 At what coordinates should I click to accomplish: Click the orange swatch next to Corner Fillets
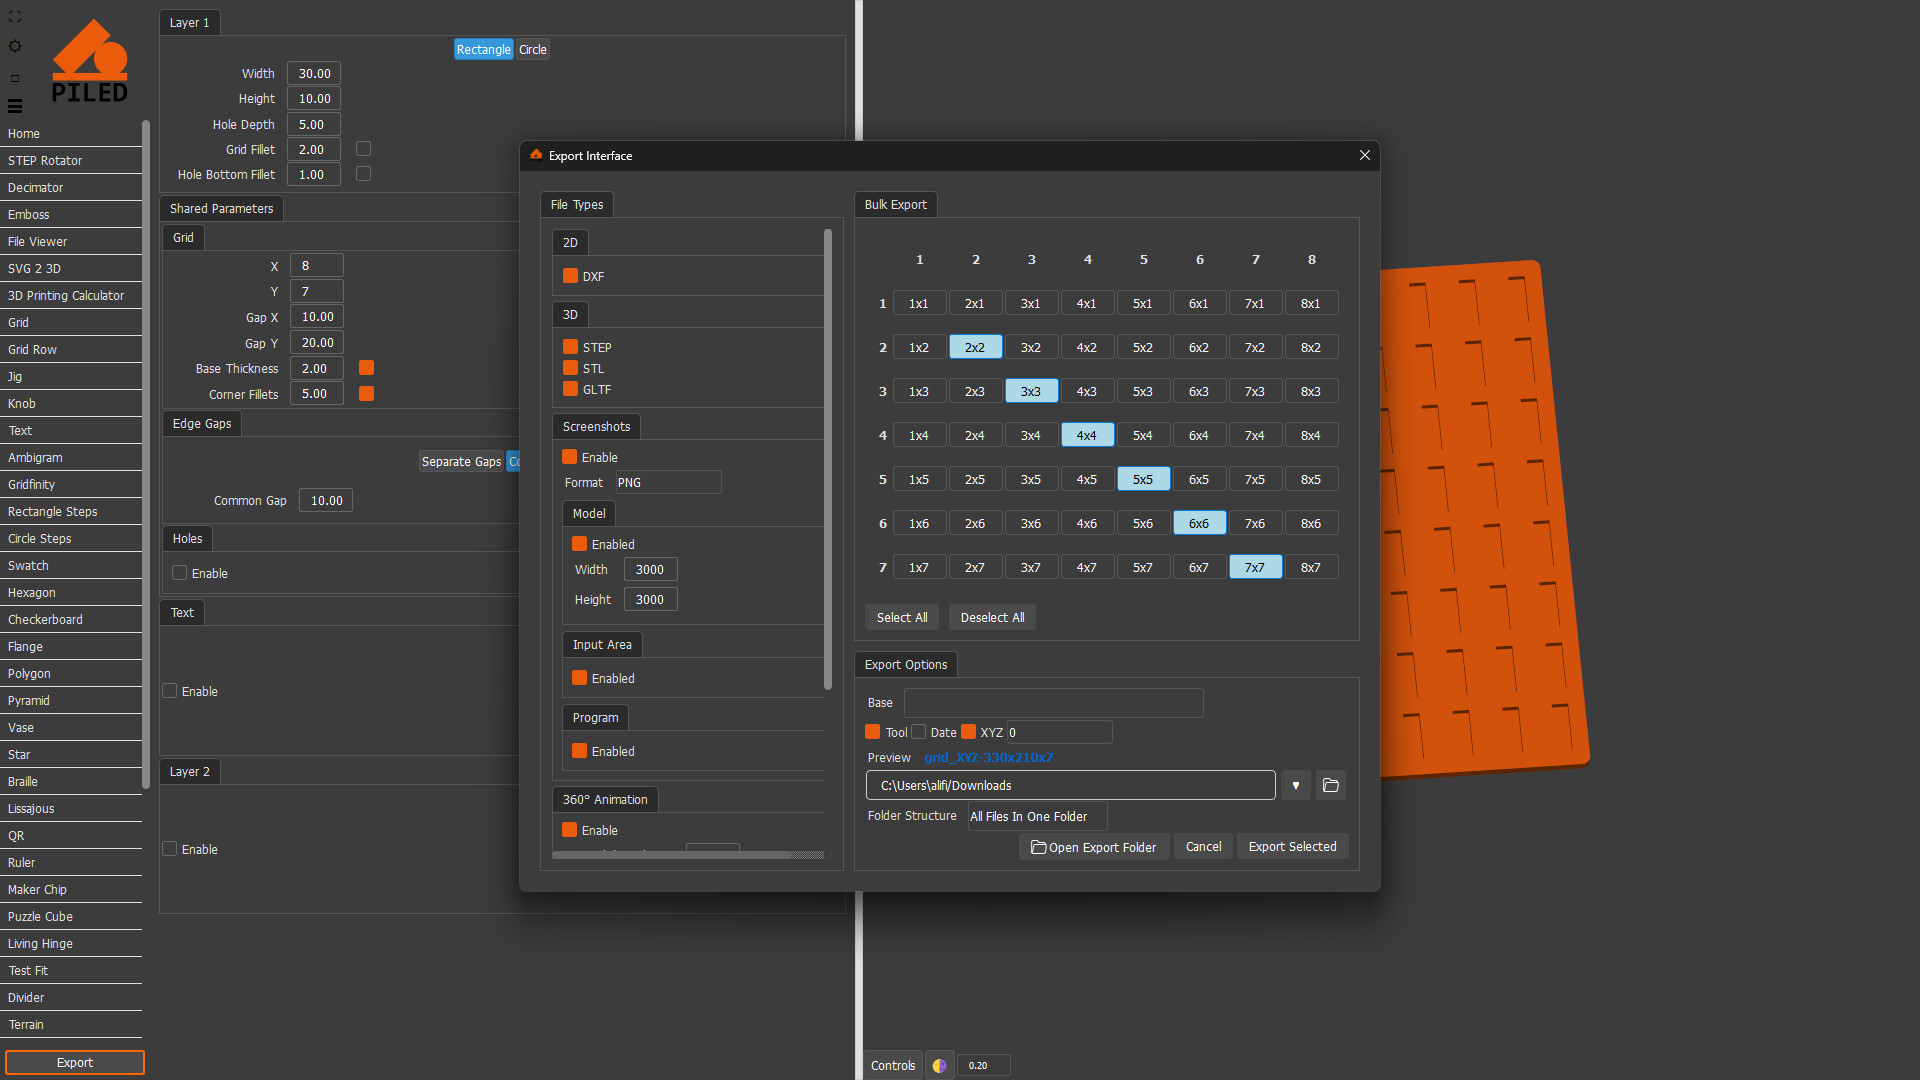366,393
